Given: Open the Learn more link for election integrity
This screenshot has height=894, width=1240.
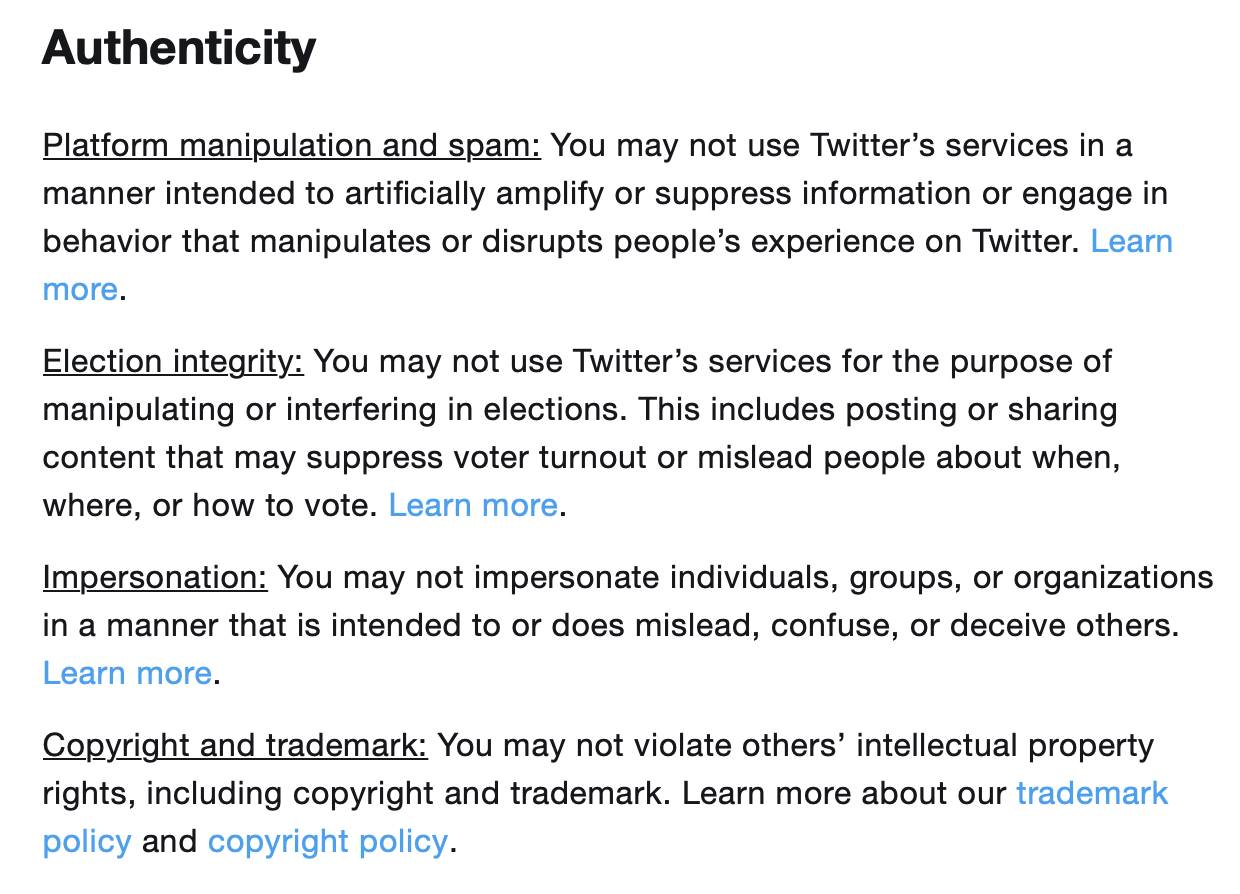Looking at the screenshot, I should tap(472, 505).
